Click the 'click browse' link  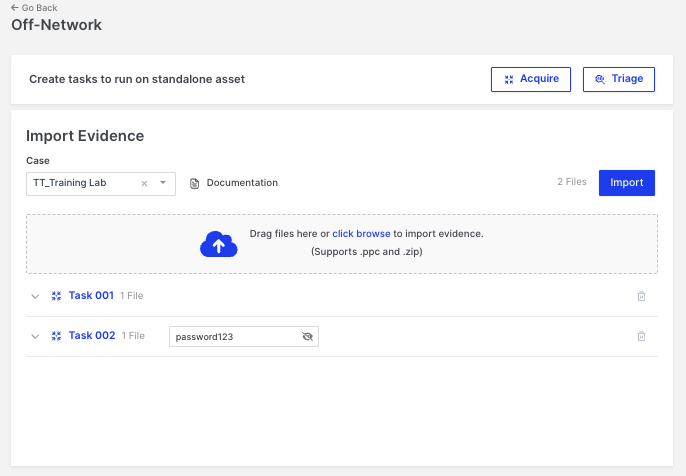click(x=361, y=234)
